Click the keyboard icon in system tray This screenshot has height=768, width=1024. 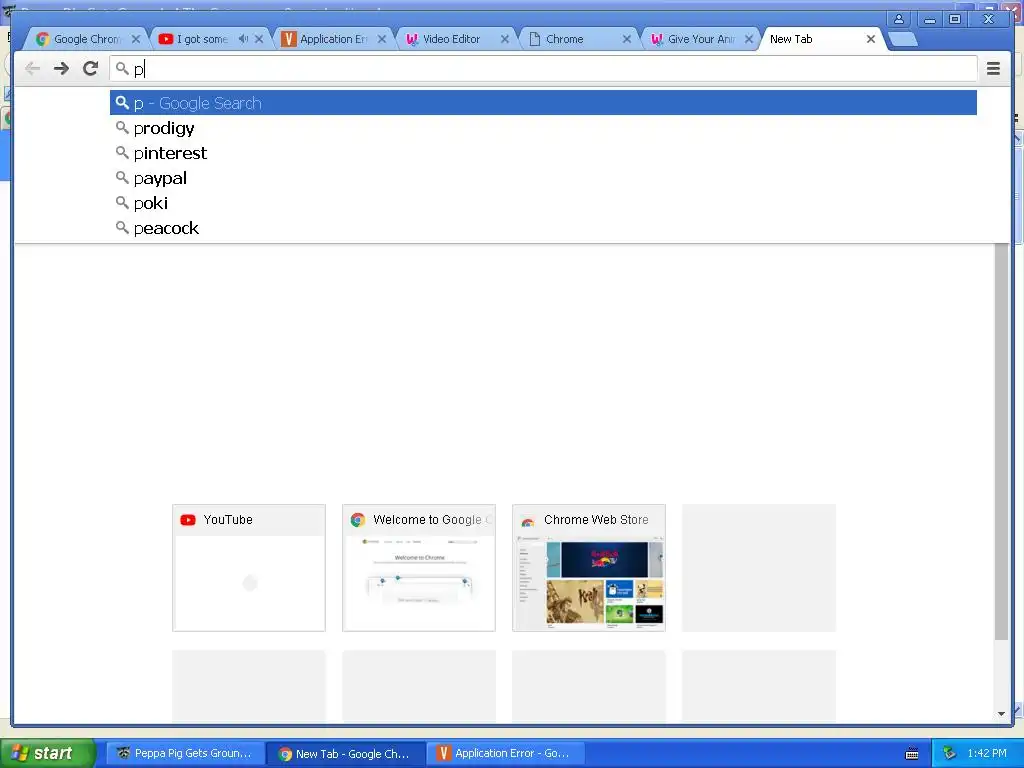click(x=912, y=754)
